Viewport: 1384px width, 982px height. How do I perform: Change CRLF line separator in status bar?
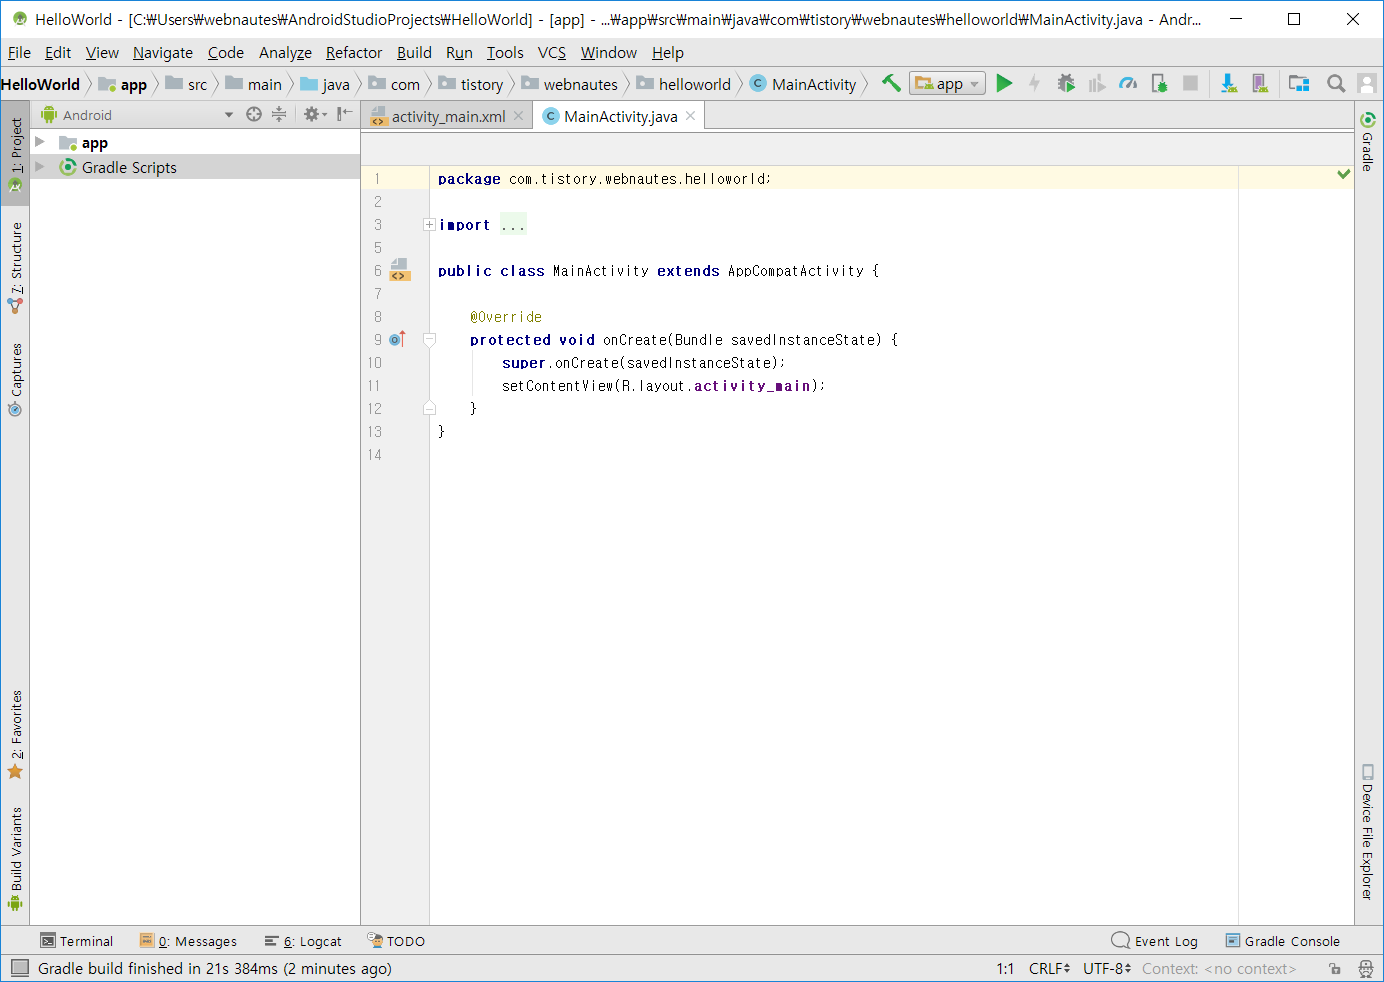coord(1049,968)
